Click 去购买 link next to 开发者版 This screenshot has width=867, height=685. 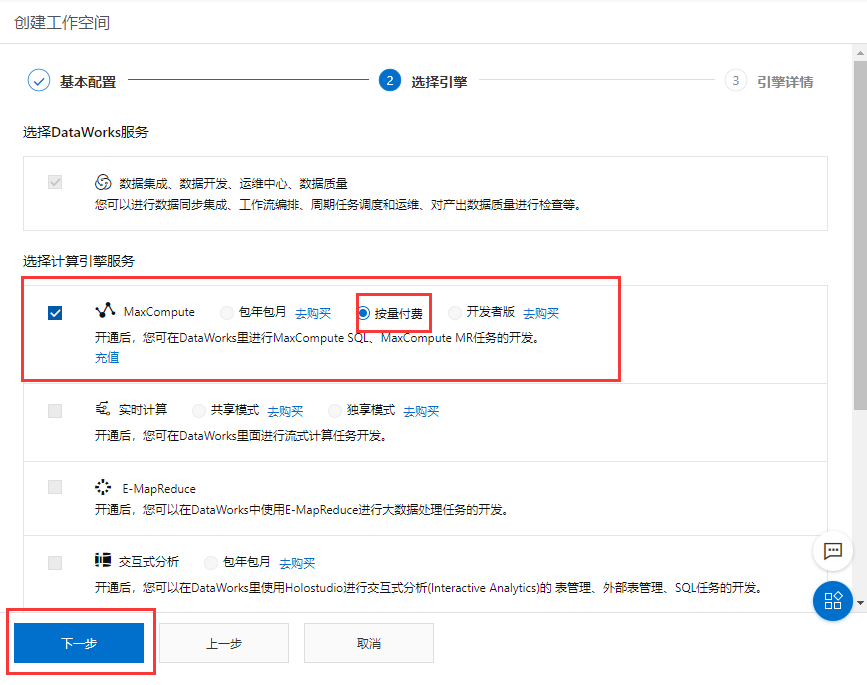(x=541, y=313)
